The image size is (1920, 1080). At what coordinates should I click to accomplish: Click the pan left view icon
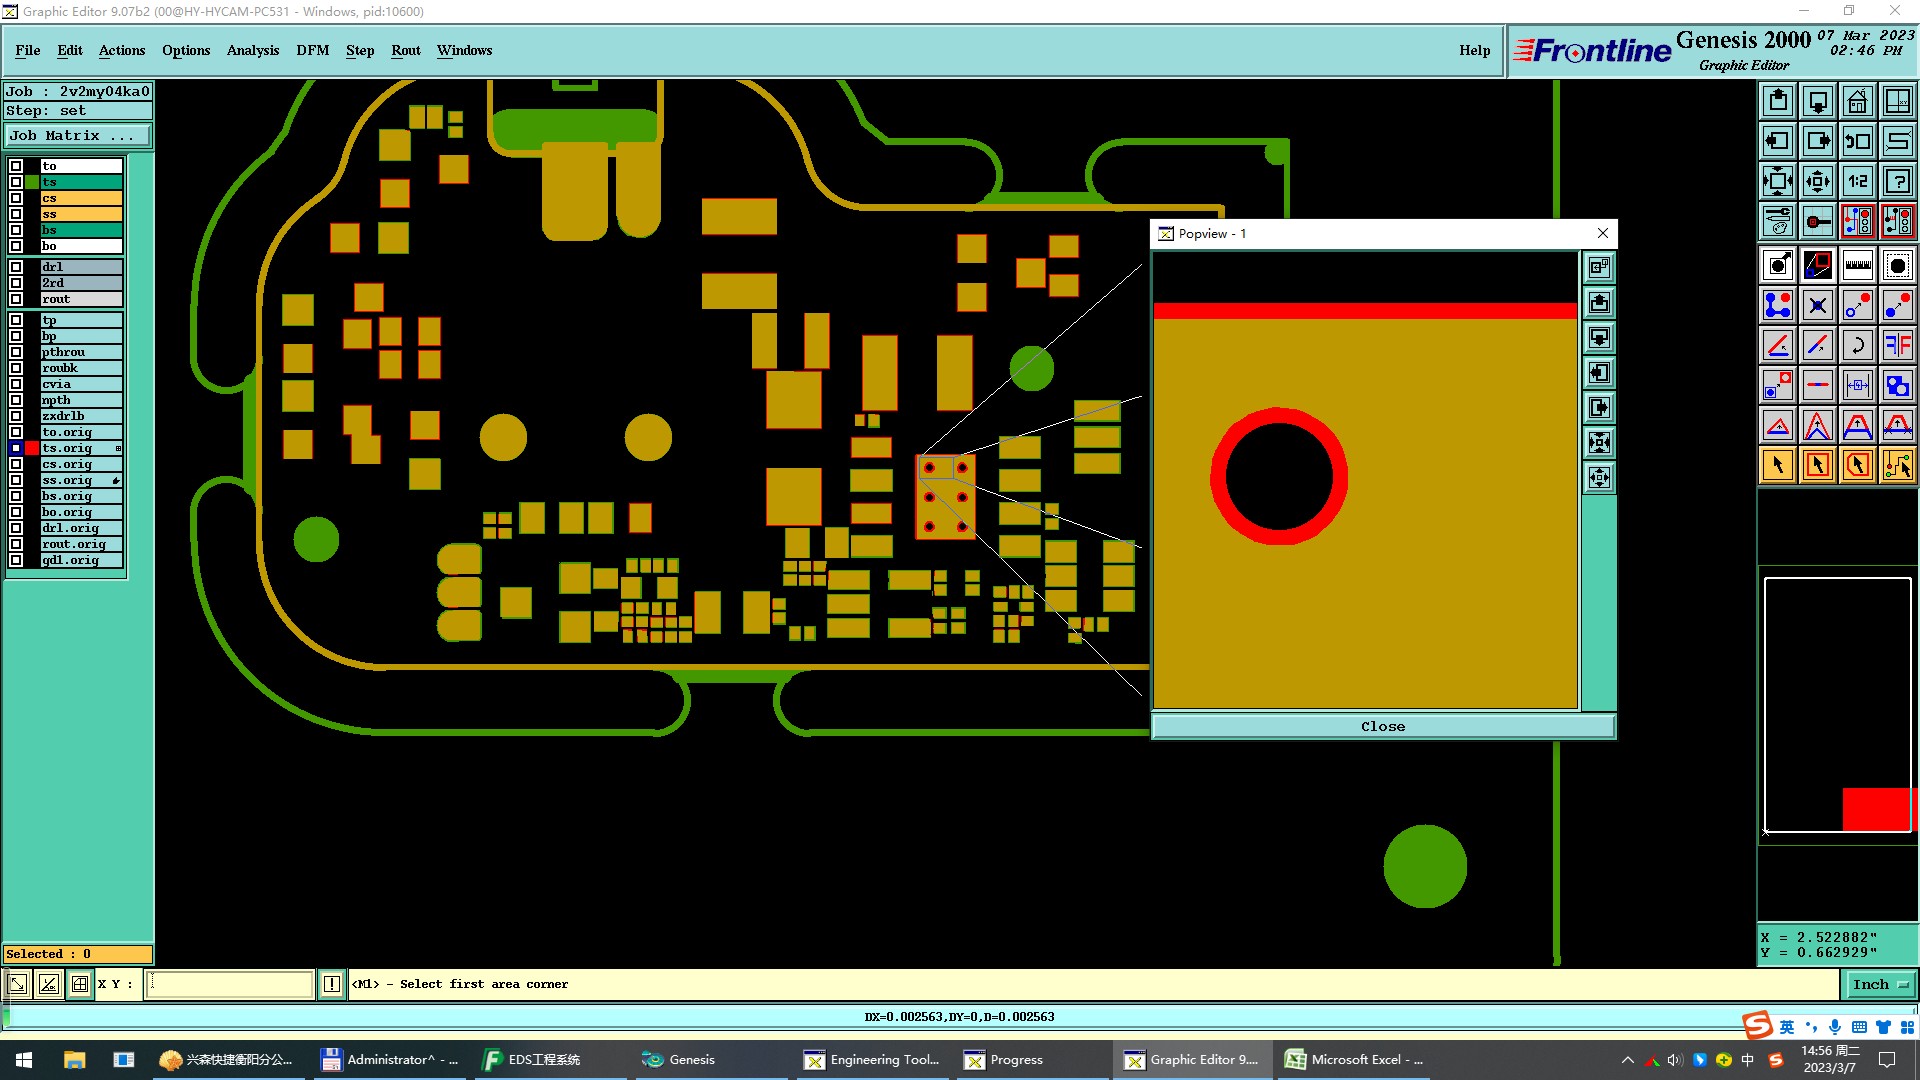pos(1777,141)
